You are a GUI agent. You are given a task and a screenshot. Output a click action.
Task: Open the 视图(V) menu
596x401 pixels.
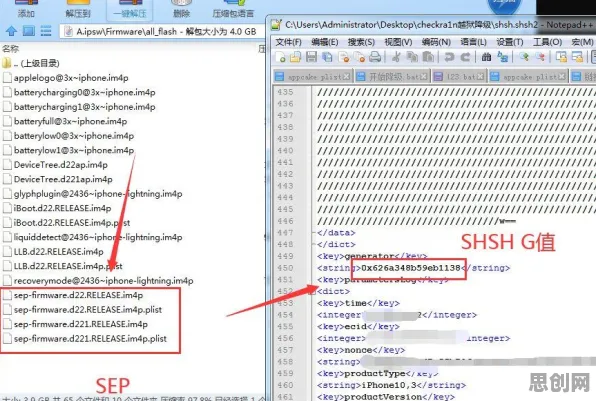click(398, 42)
